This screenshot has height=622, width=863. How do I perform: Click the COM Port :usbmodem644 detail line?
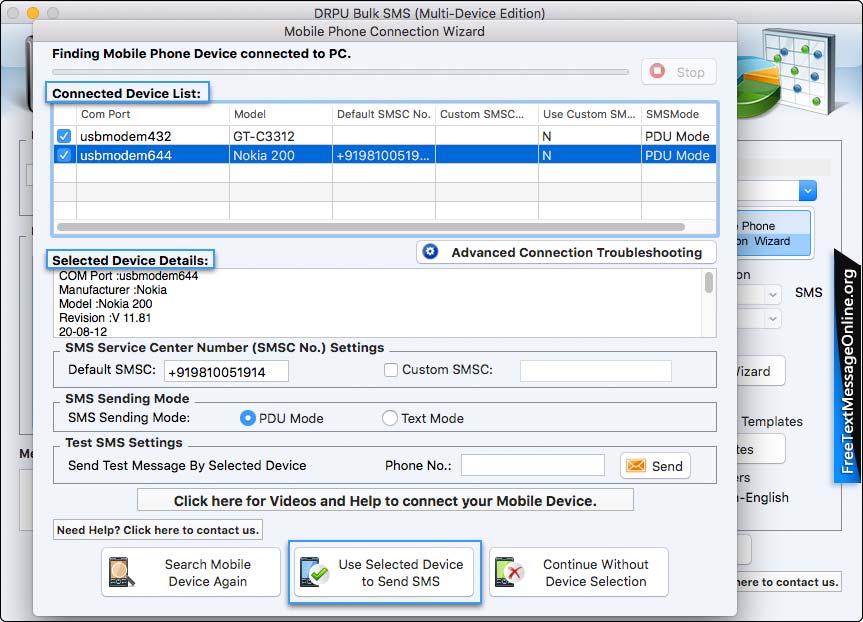click(x=128, y=276)
